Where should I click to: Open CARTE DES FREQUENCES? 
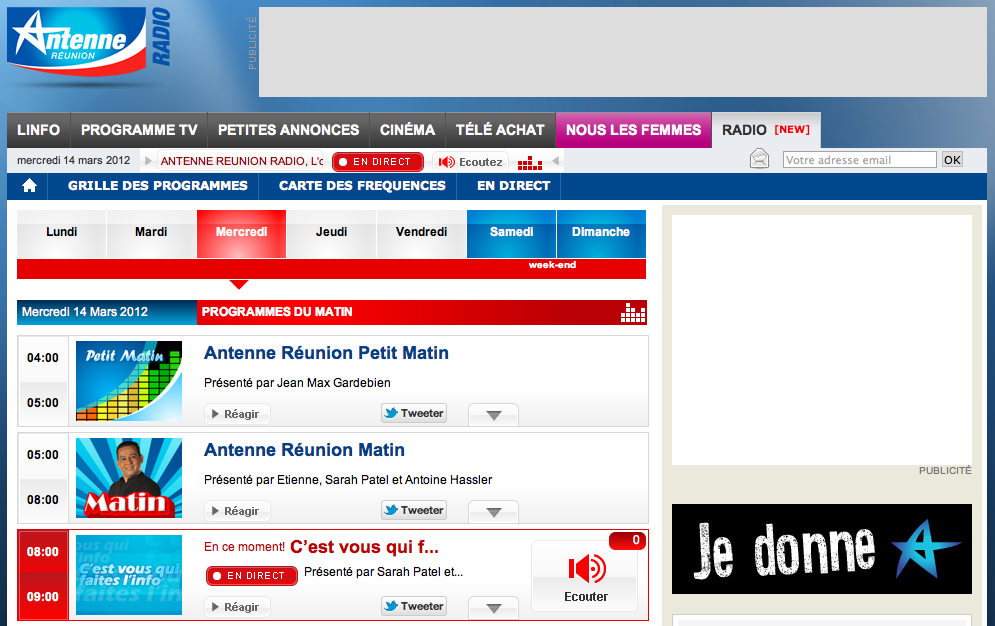[362, 186]
